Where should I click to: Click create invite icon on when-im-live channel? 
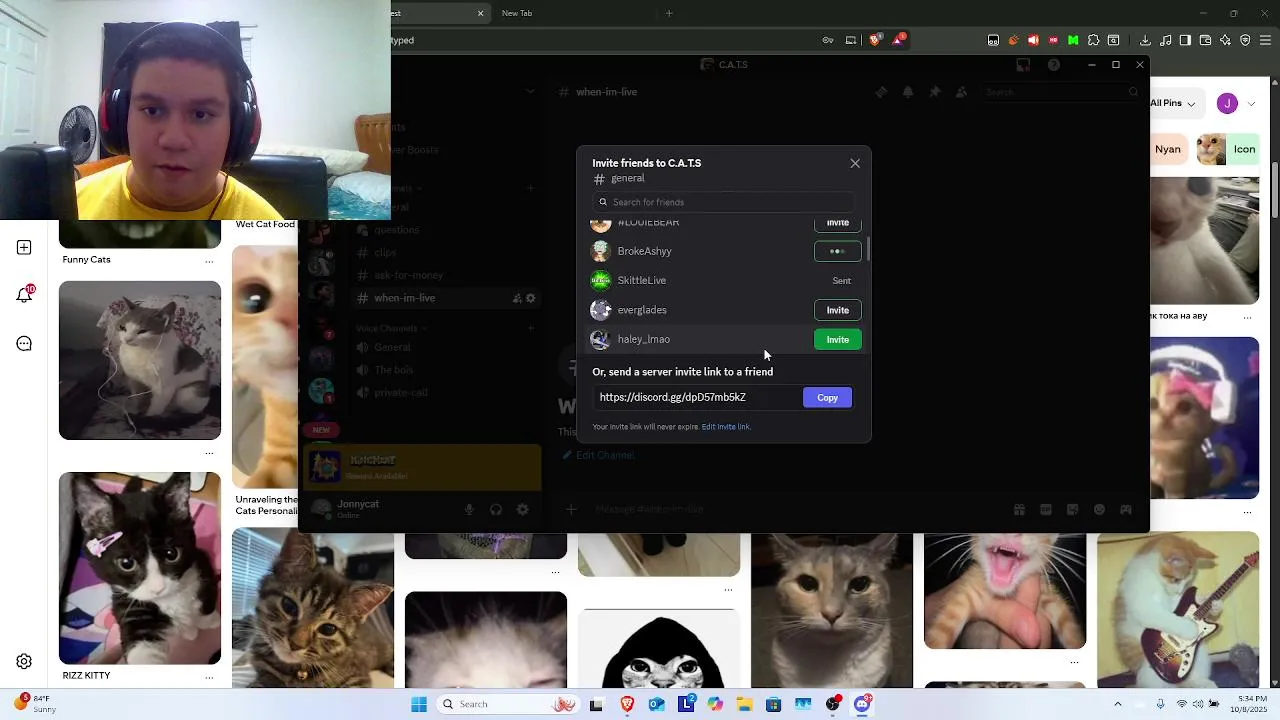(x=517, y=298)
